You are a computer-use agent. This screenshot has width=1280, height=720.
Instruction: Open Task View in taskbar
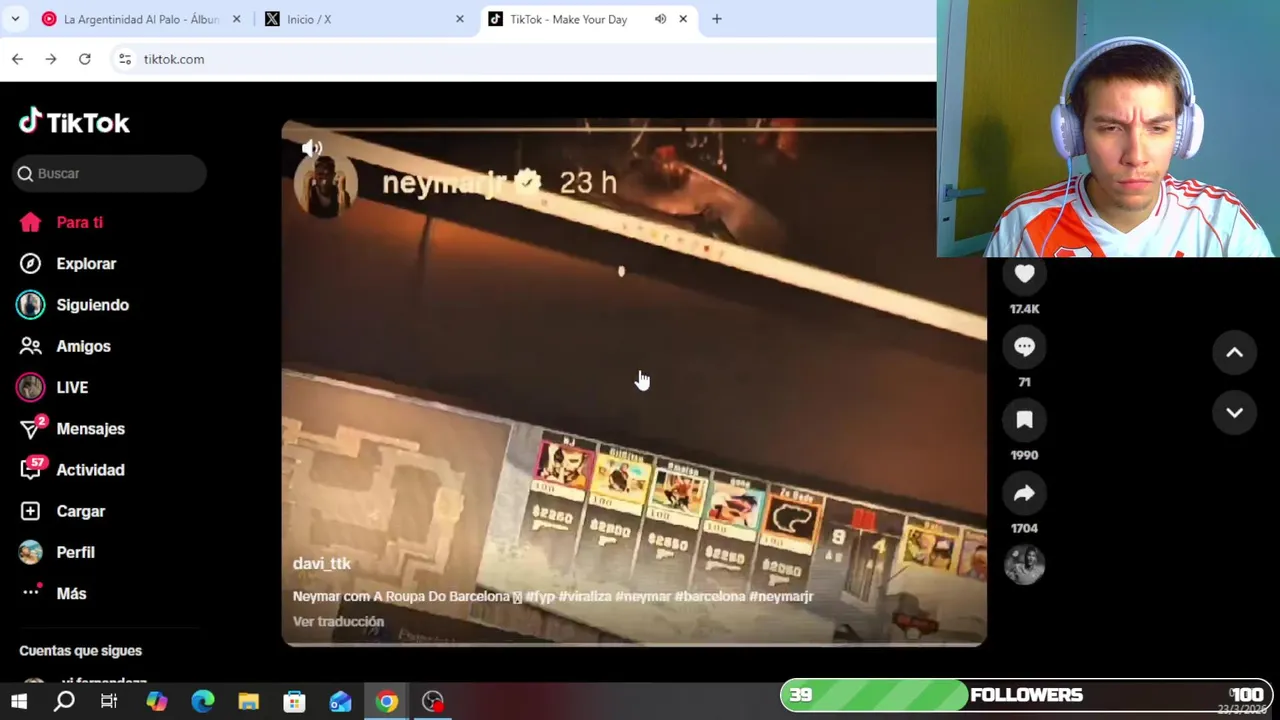[x=109, y=702]
